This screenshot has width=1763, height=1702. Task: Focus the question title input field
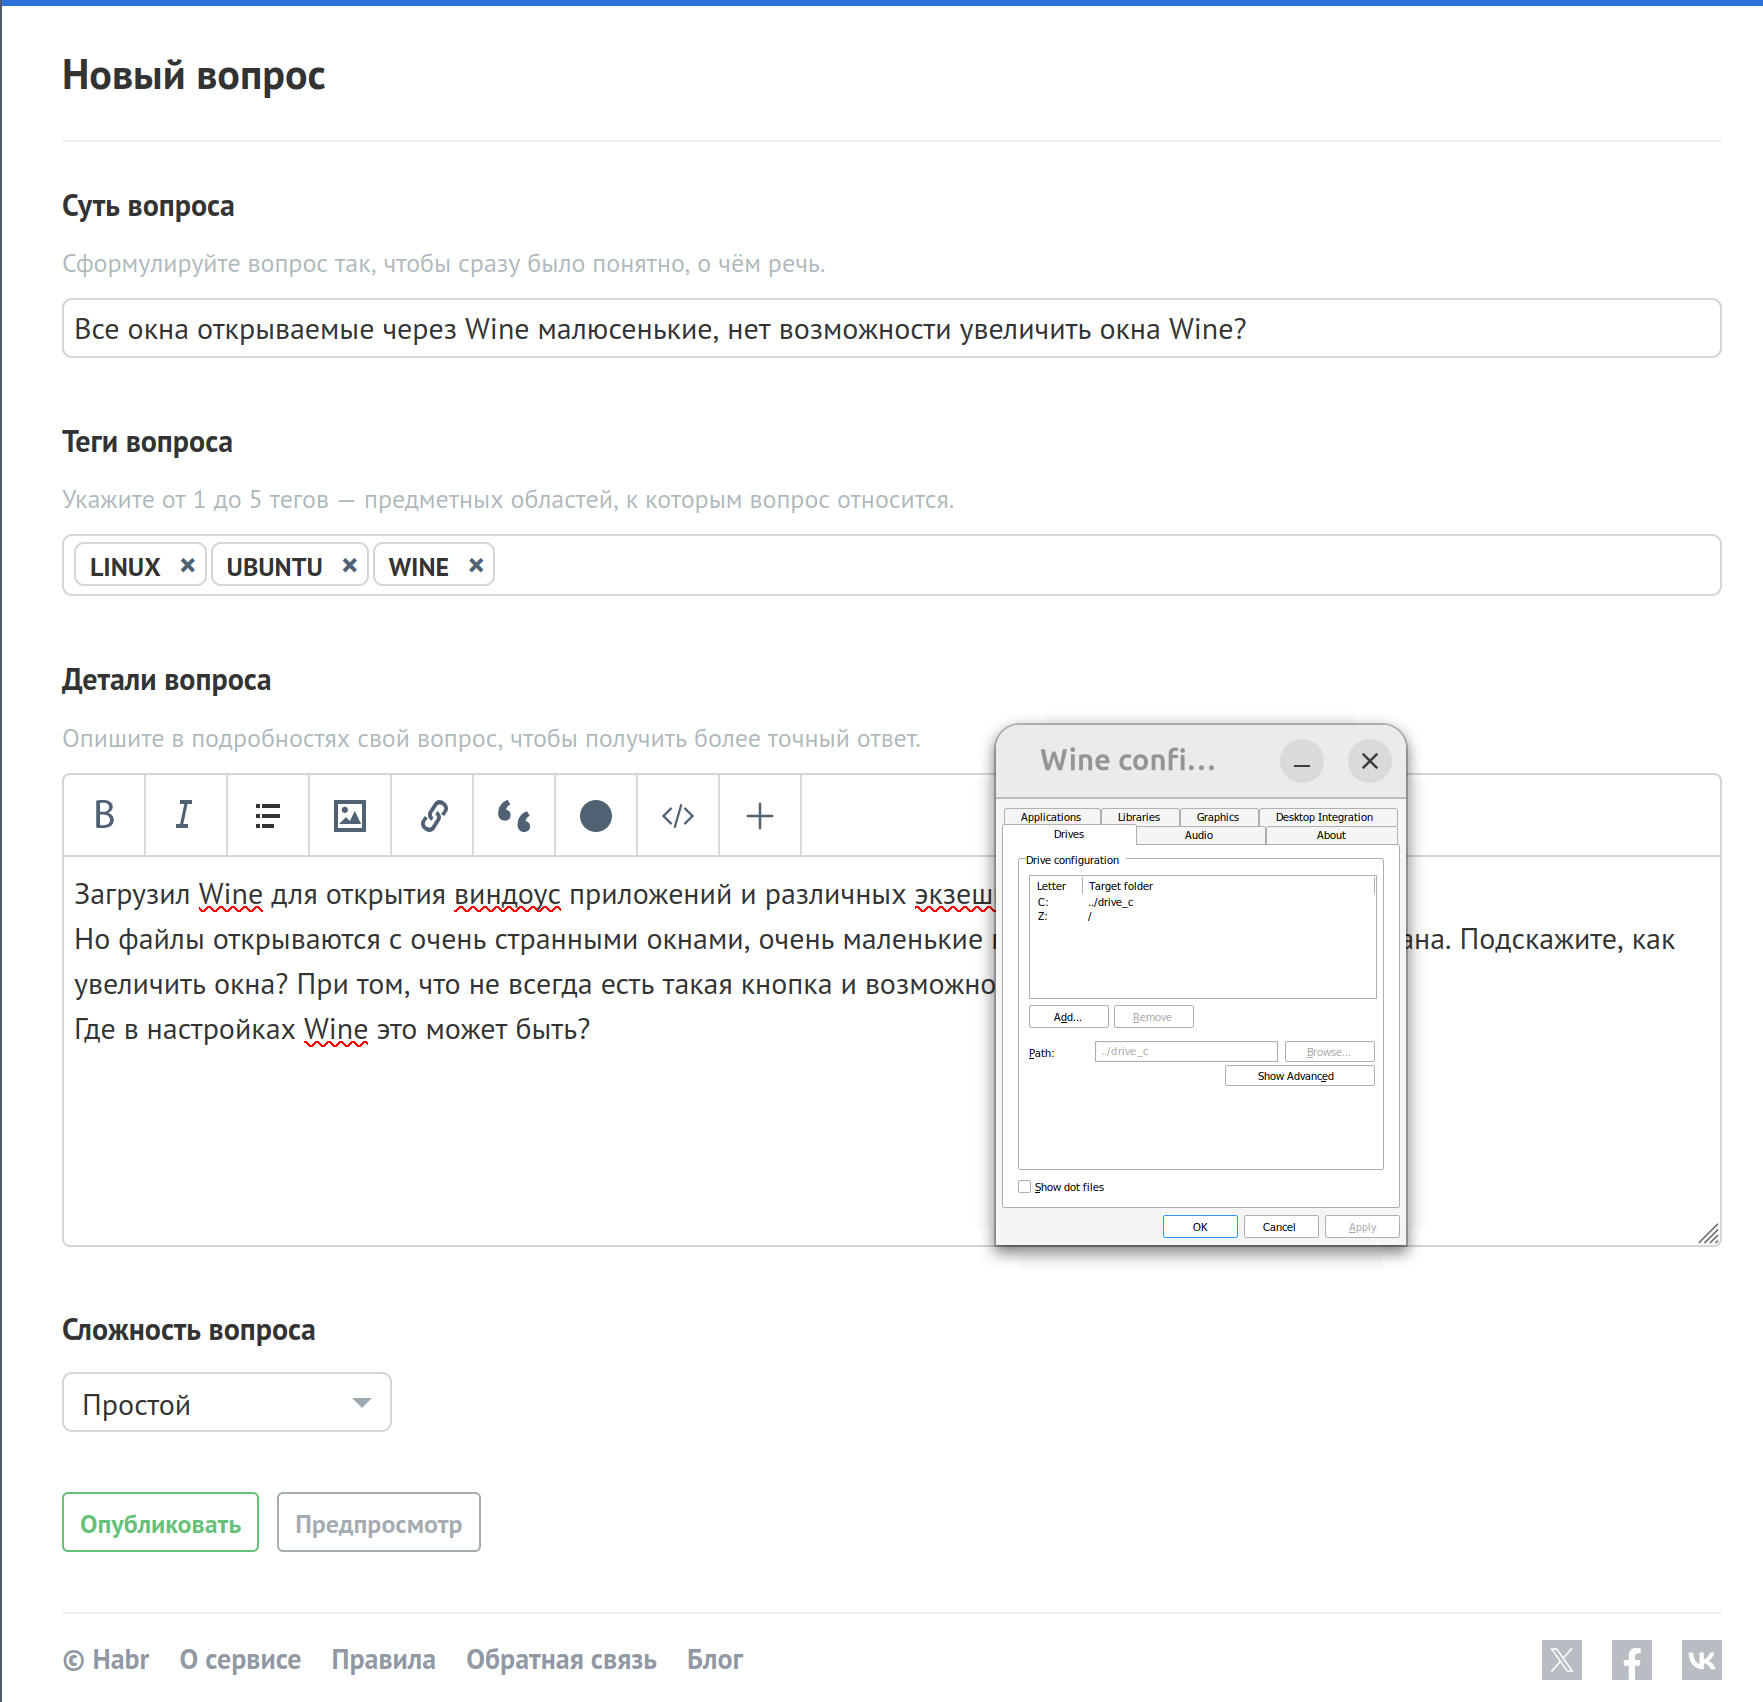click(x=891, y=329)
